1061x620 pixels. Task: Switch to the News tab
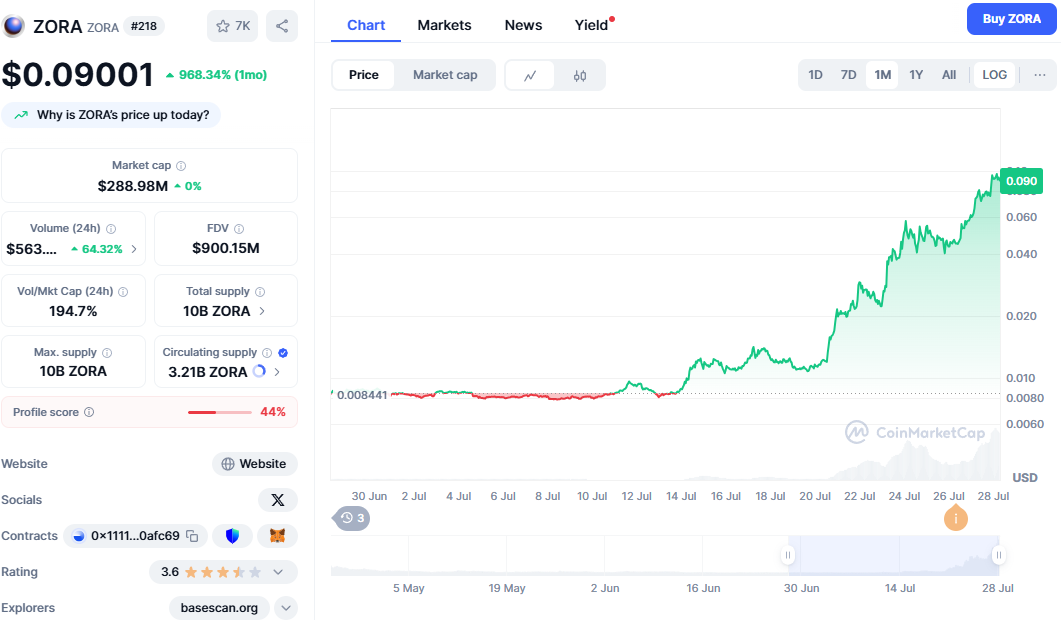point(523,25)
